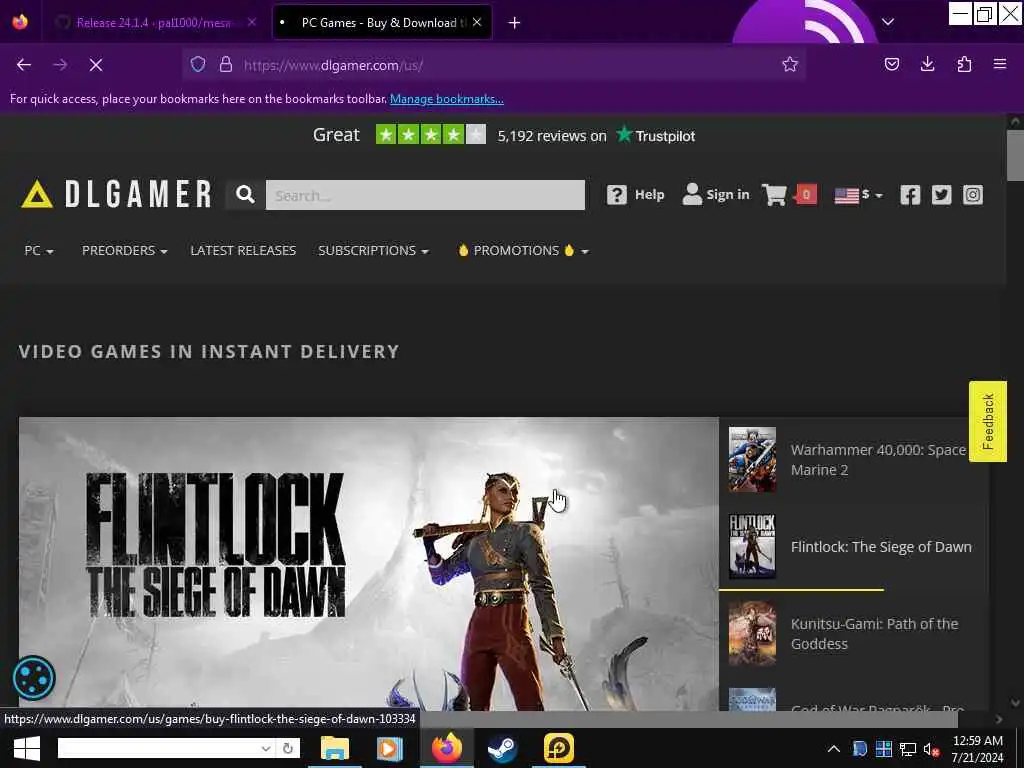
Task: Select Warhammer 40,000: Space Marine 2
Action: point(878,460)
